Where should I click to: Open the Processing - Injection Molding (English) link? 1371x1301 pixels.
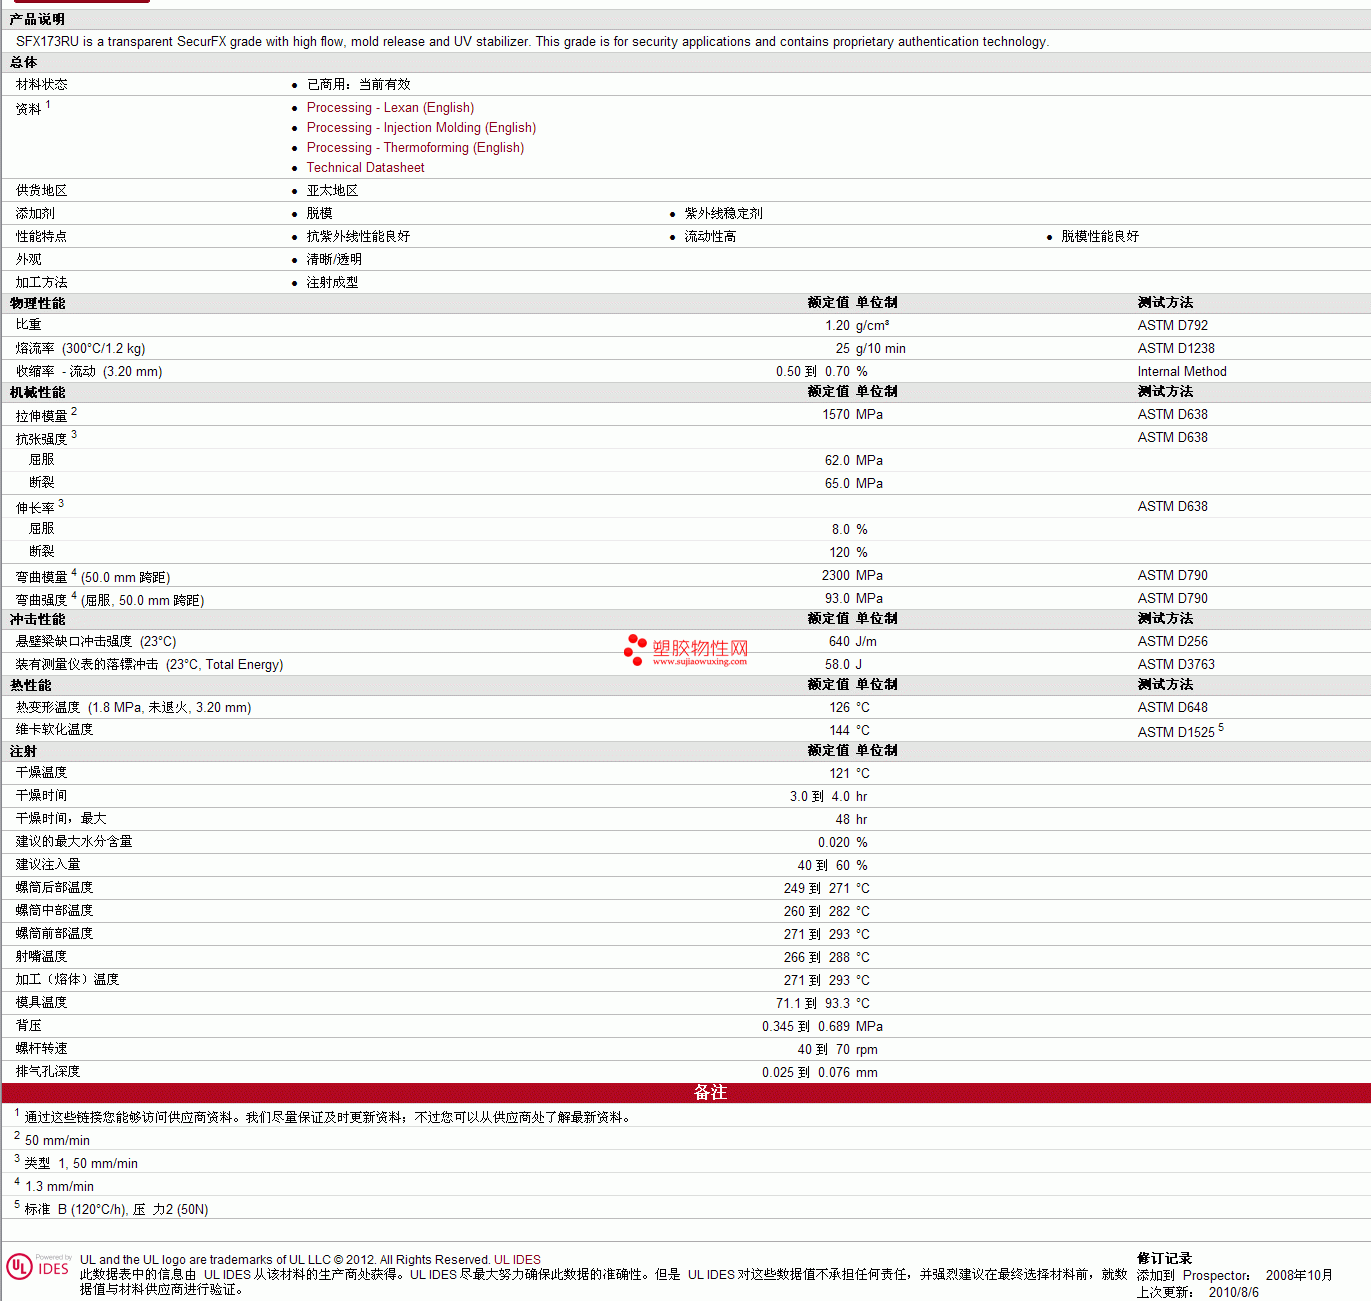(421, 128)
